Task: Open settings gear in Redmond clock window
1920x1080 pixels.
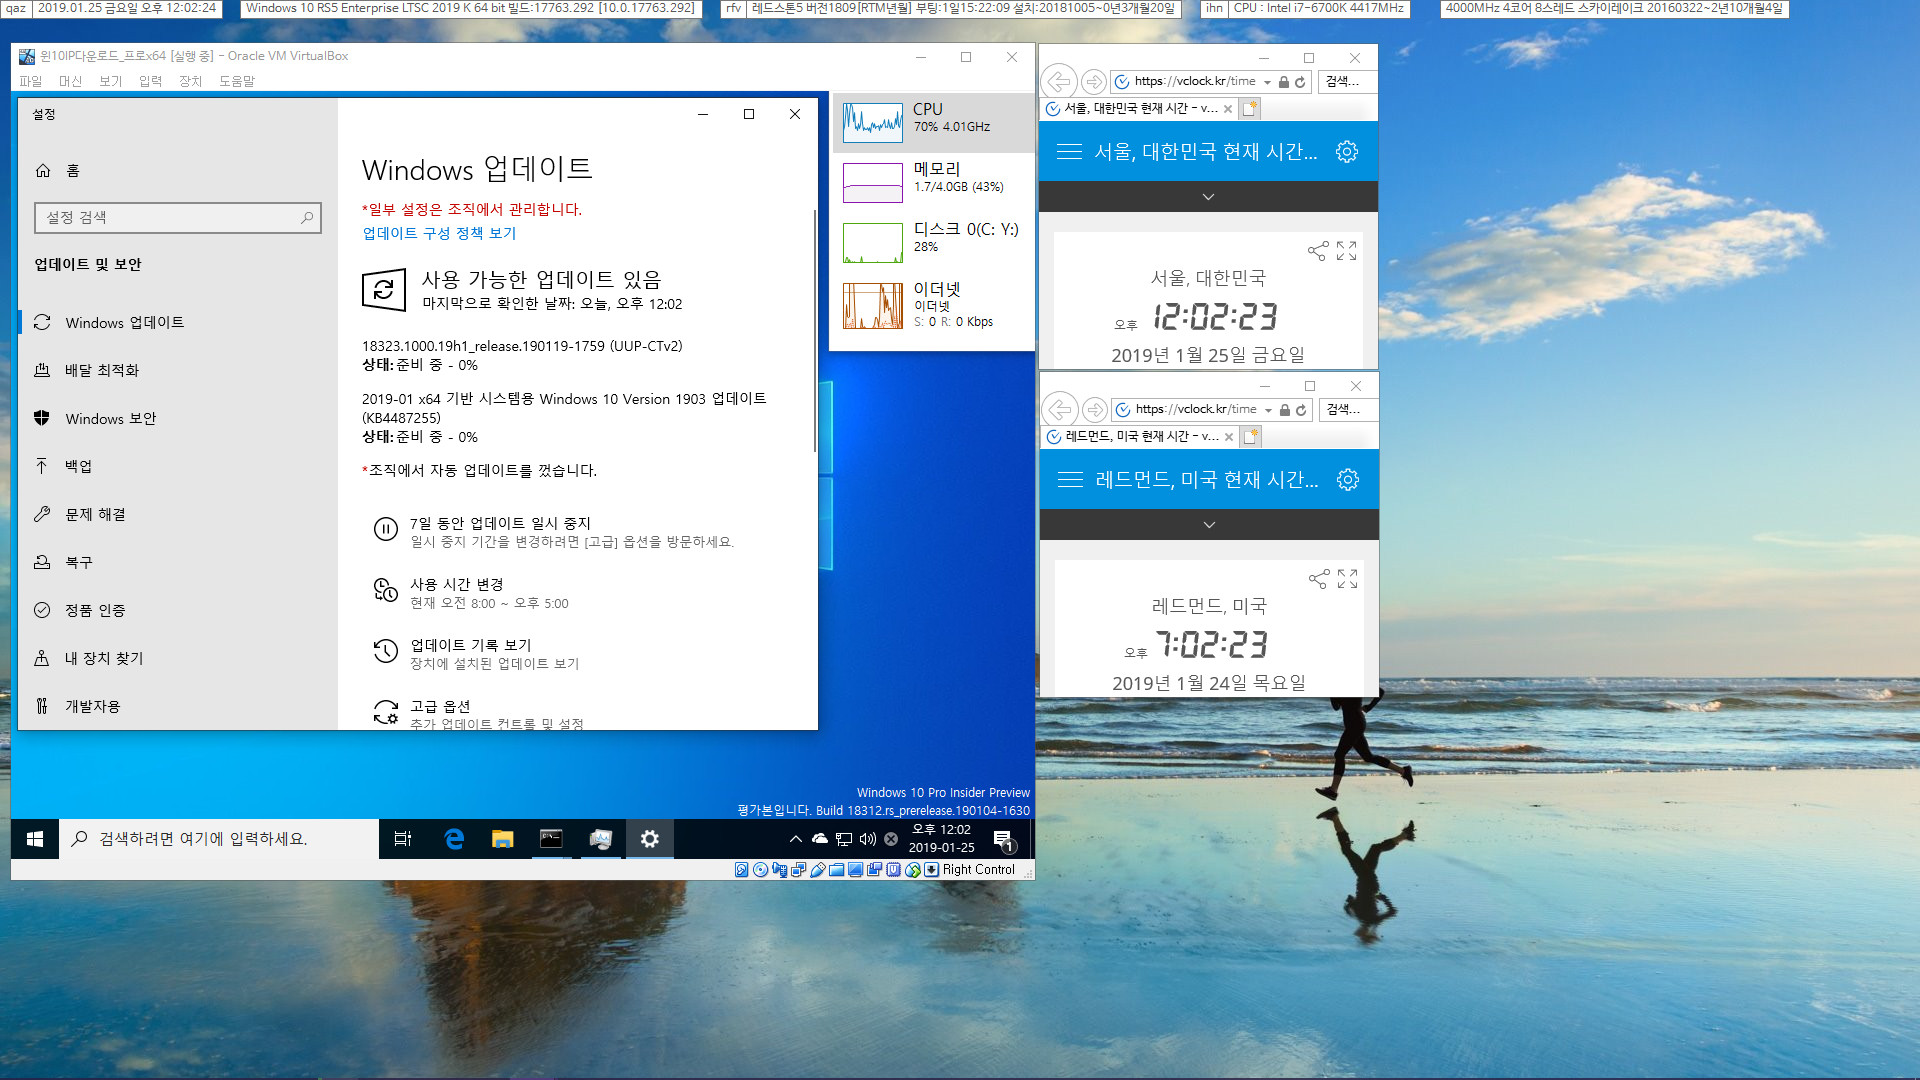Action: (x=1348, y=480)
